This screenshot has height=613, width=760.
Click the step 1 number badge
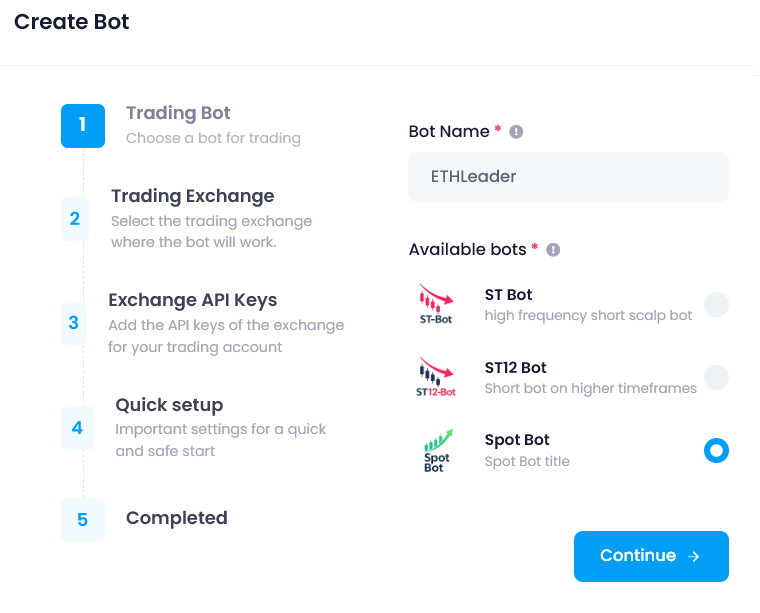(x=82, y=126)
